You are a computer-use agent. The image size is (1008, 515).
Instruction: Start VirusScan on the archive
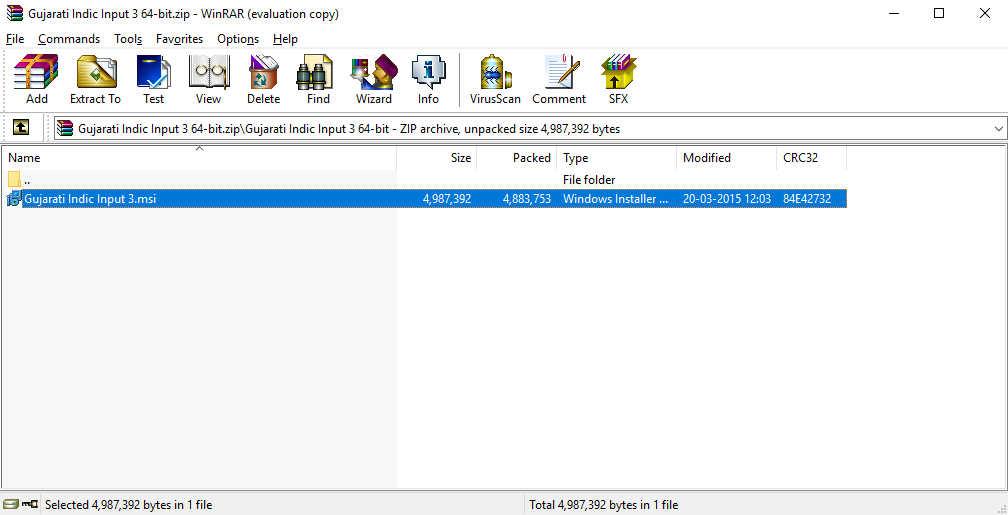495,79
